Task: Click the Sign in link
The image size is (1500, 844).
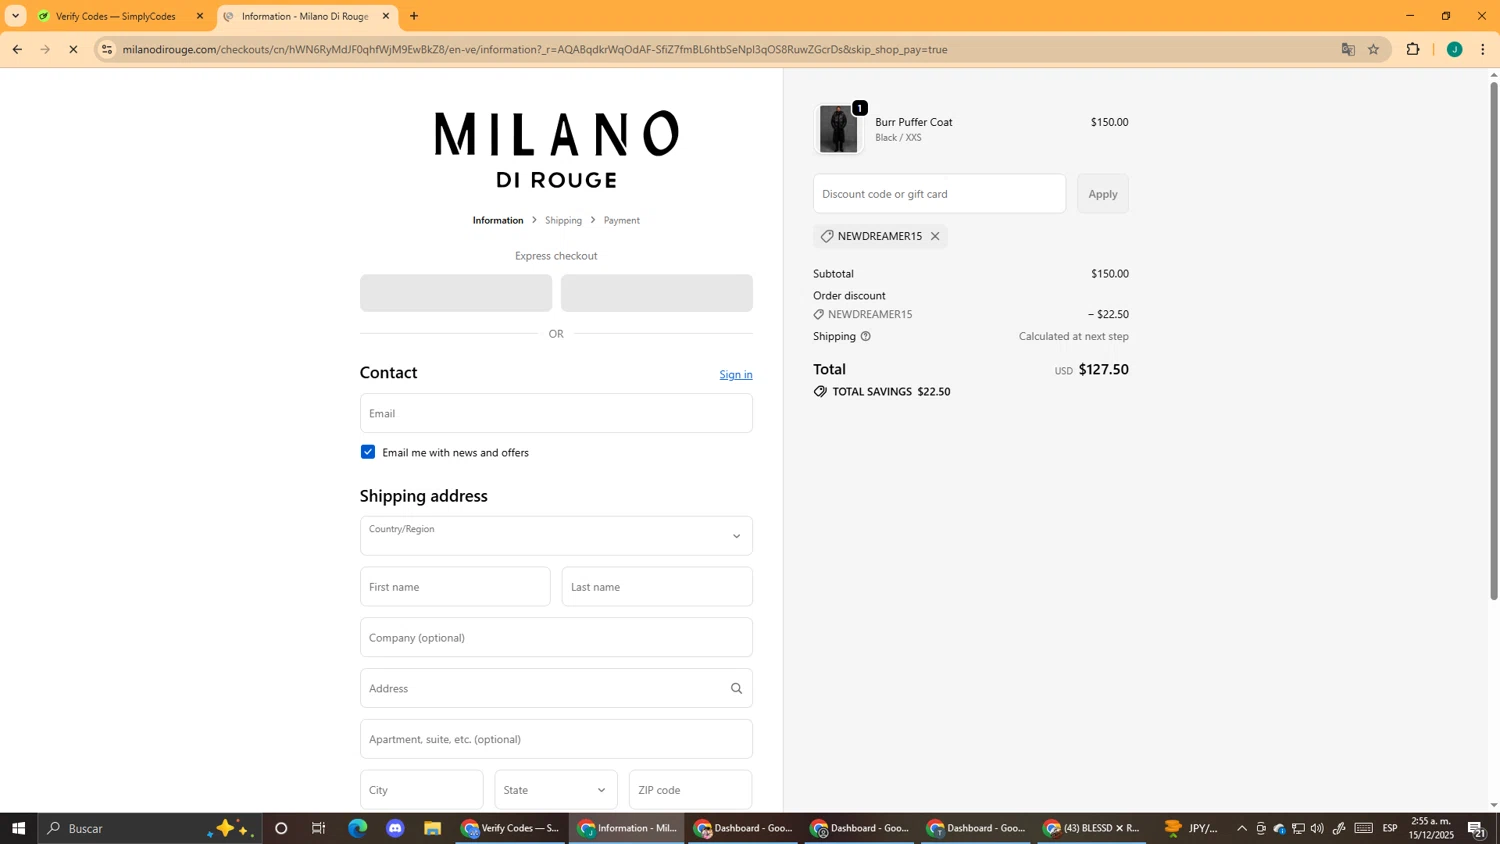Action: 736,374
